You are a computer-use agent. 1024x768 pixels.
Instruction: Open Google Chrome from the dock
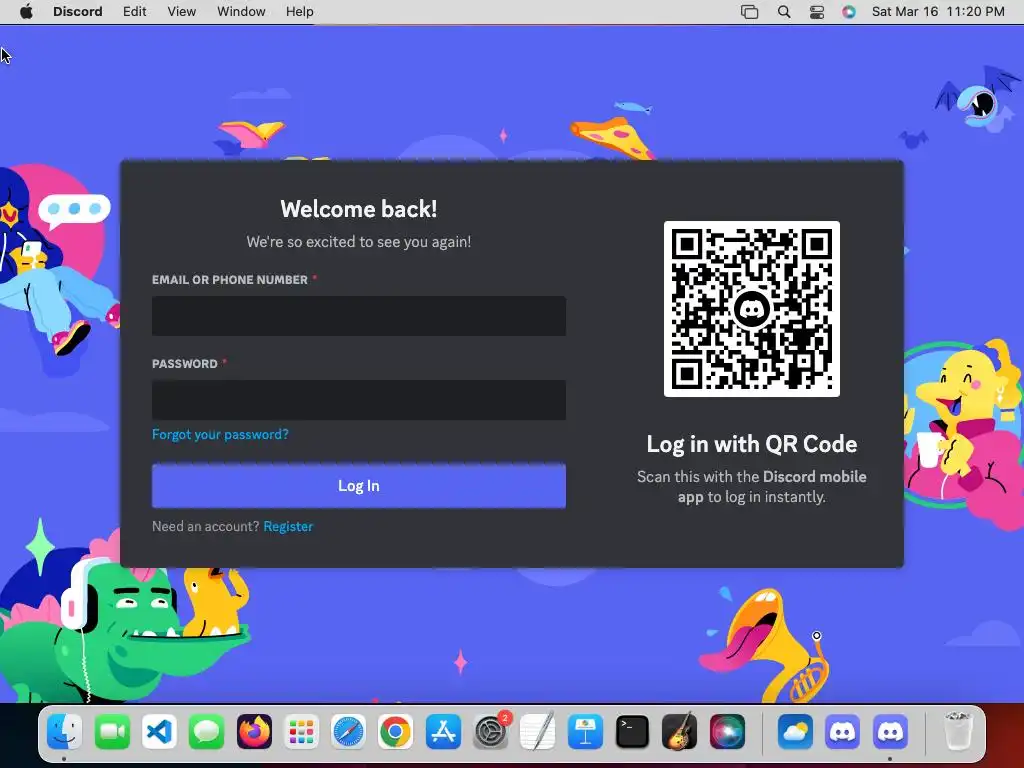[x=396, y=731]
